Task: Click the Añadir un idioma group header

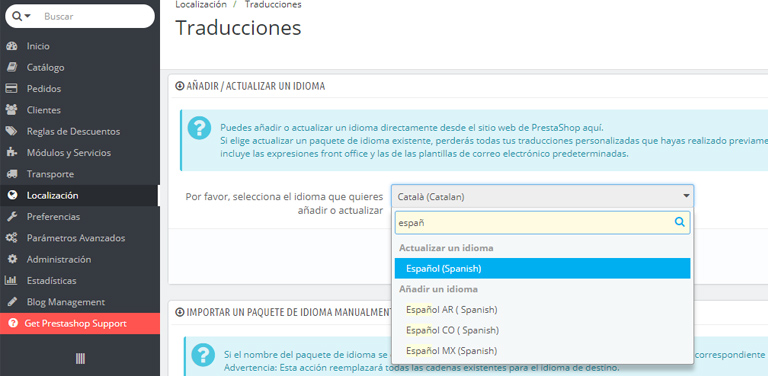Action: coord(438,289)
